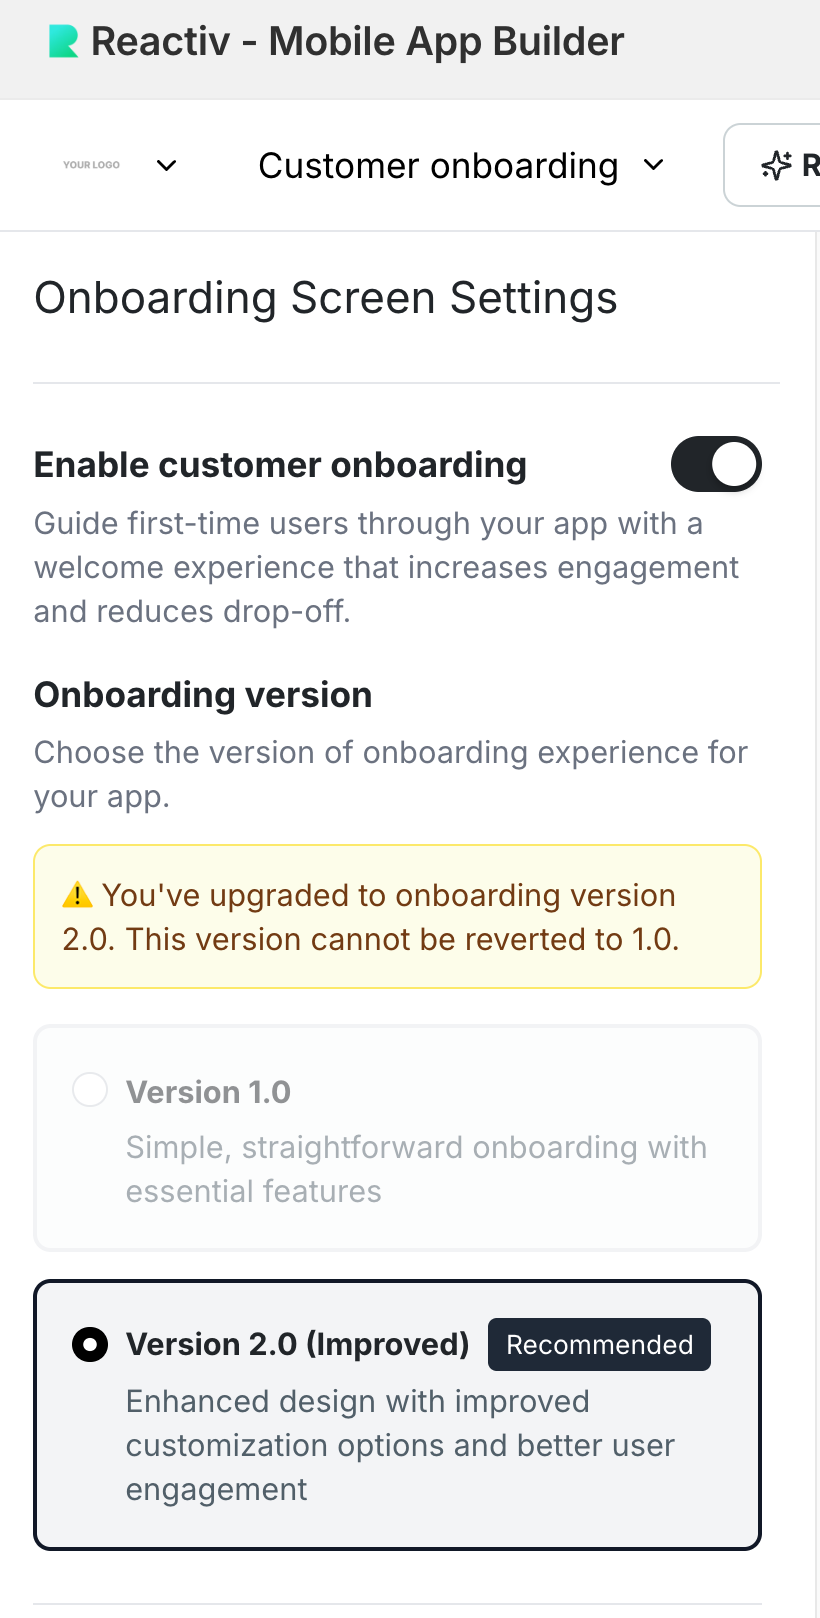The height and width of the screenshot is (1618, 820).
Task: Click the Enable customer onboarding label
Action: pos(280,465)
